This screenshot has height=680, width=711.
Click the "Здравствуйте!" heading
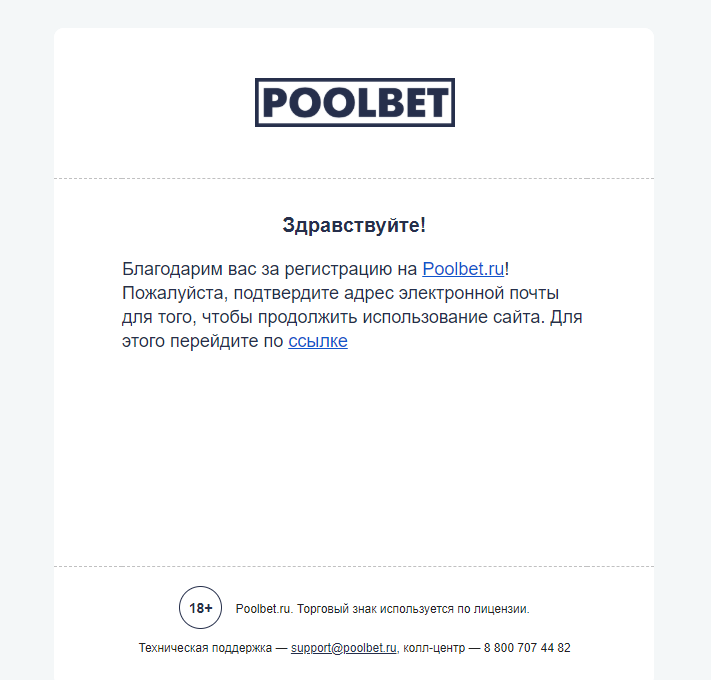pos(354,225)
